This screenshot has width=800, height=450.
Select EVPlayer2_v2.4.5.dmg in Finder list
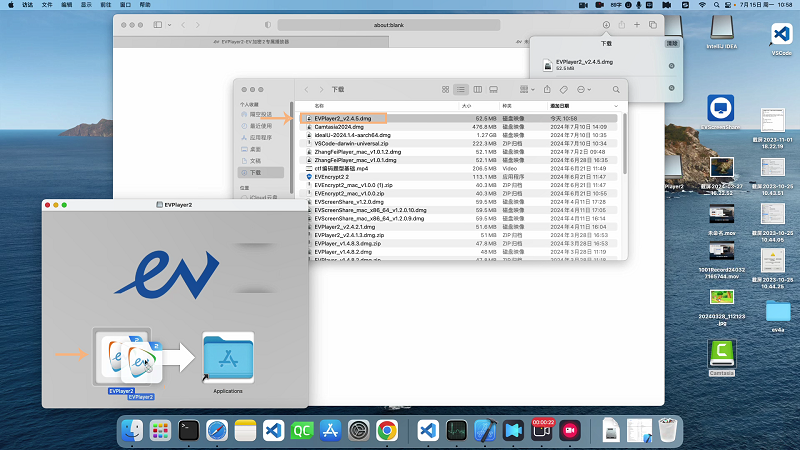click(x=459, y=118)
